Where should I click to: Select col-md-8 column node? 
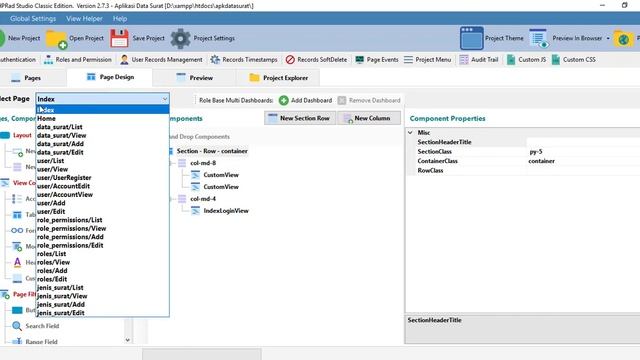(x=203, y=163)
